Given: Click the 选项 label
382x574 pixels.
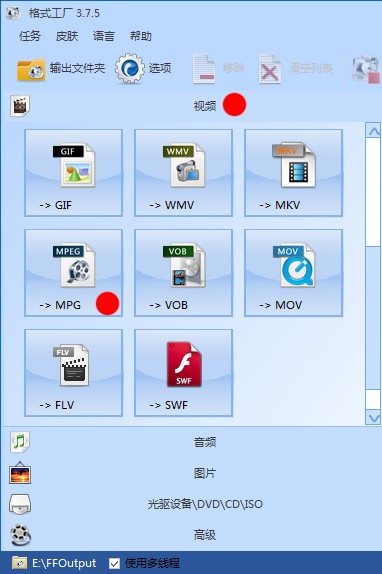Looking at the screenshot, I should tap(160, 68).
